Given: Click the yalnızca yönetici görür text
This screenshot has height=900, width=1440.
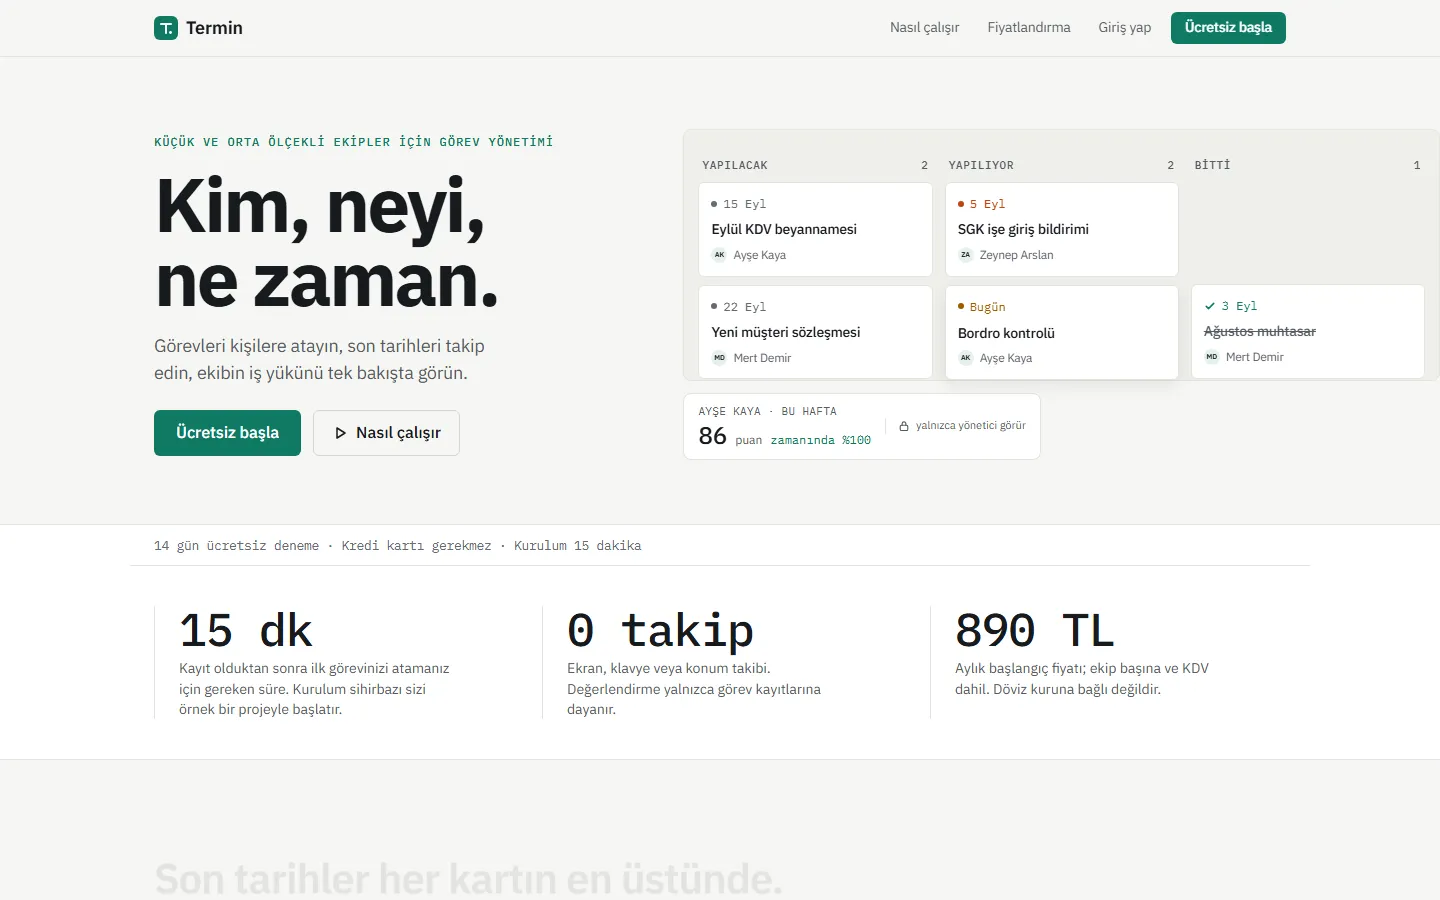Looking at the screenshot, I should [971, 426].
